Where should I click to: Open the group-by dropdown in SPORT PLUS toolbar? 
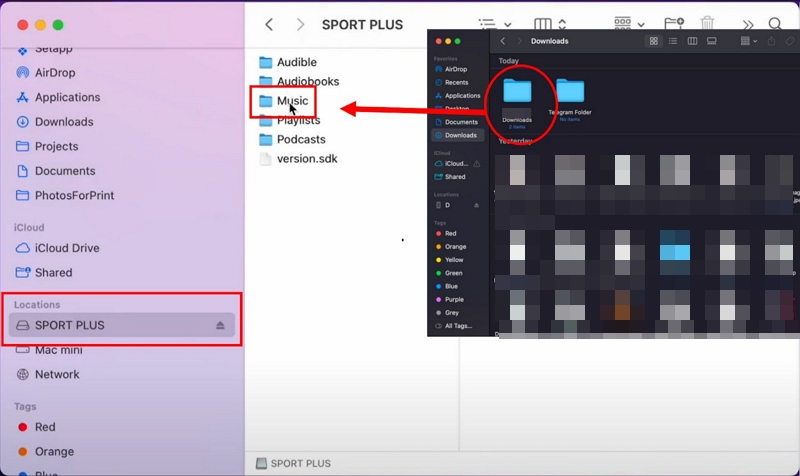point(629,23)
